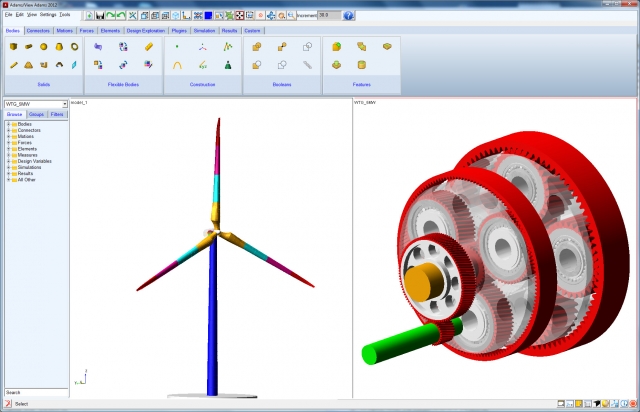Select the Torus solid tool
Image resolution: width=640 pixels, height=412 pixels.
[x=74, y=47]
